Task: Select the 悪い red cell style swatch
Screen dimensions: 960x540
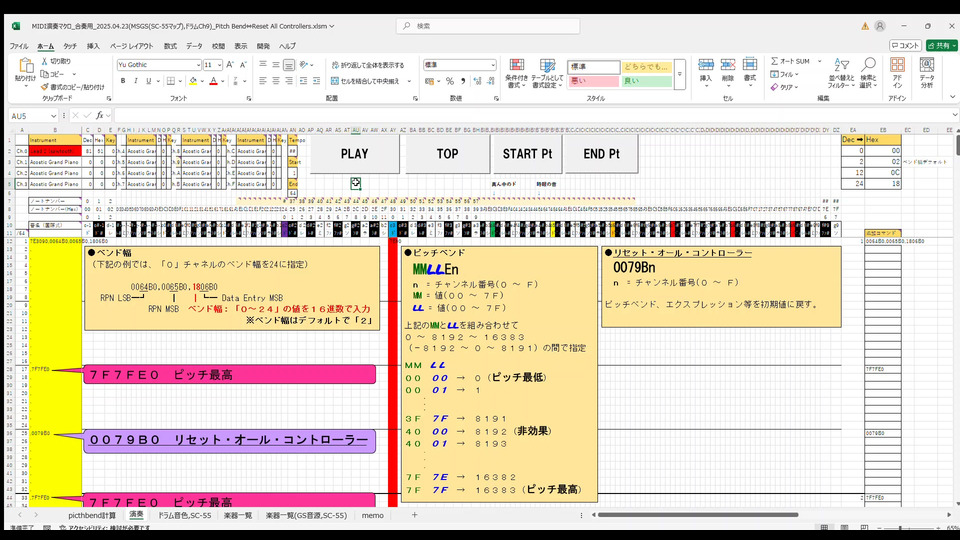Action: coord(594,81)
